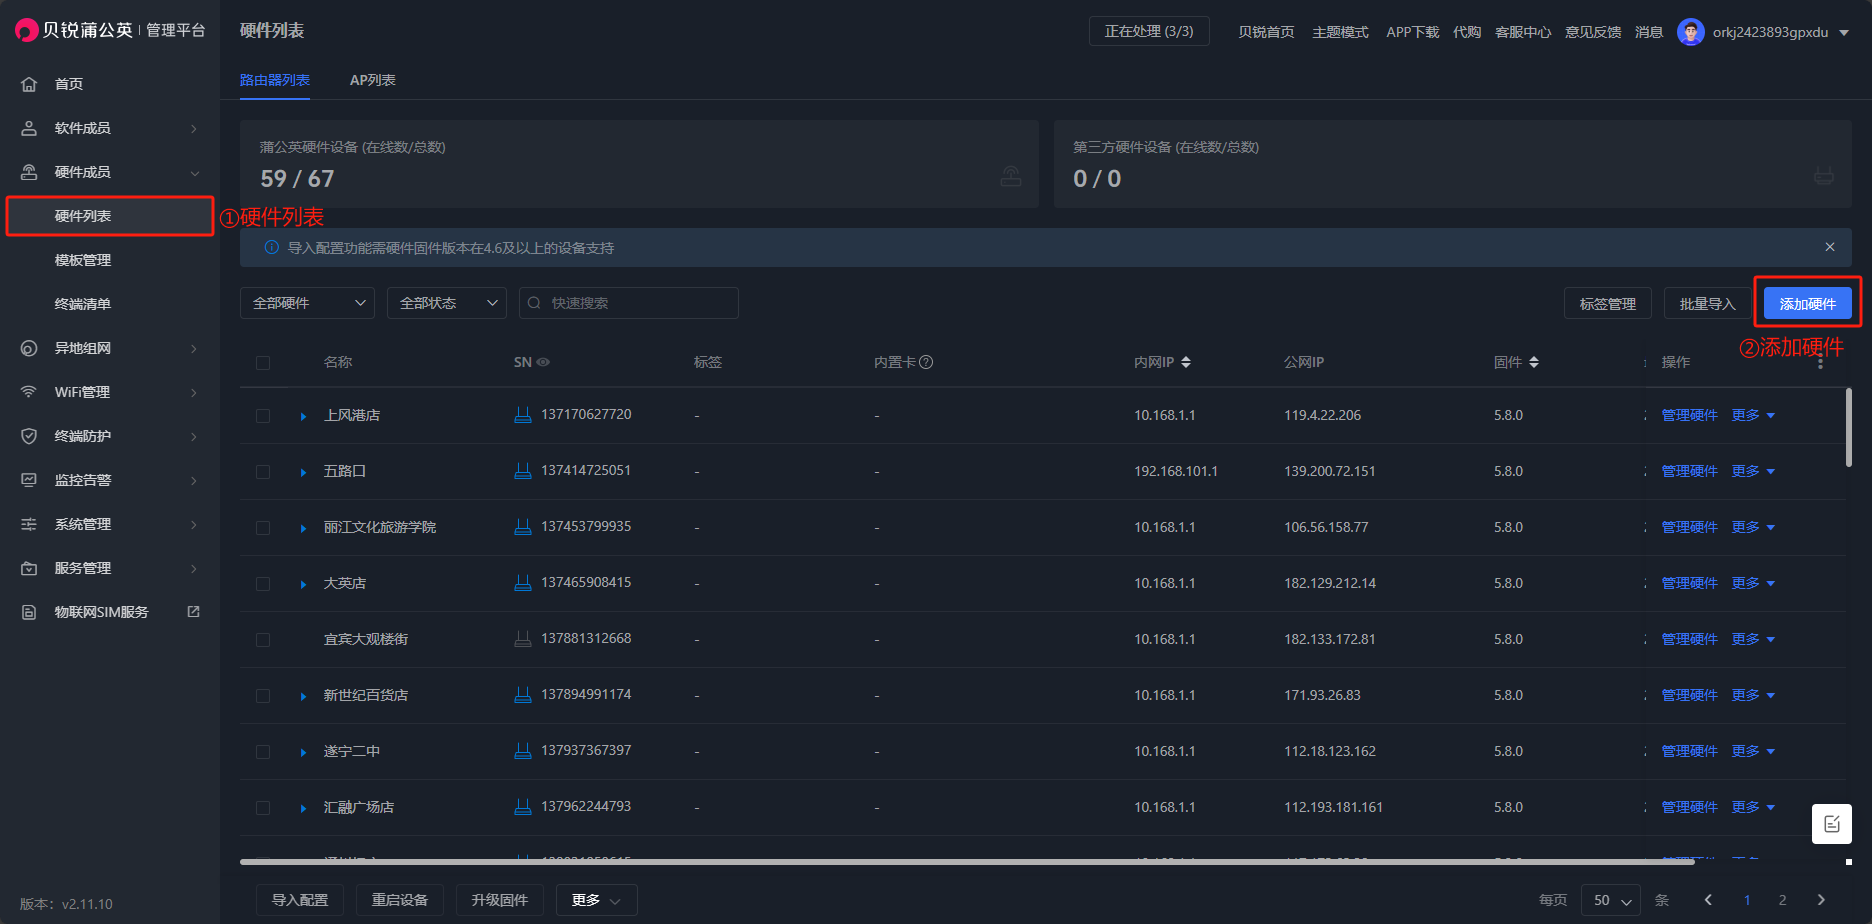
Task: Tick the checkbox for 上风港店 row
Action: tap(263, 416)
